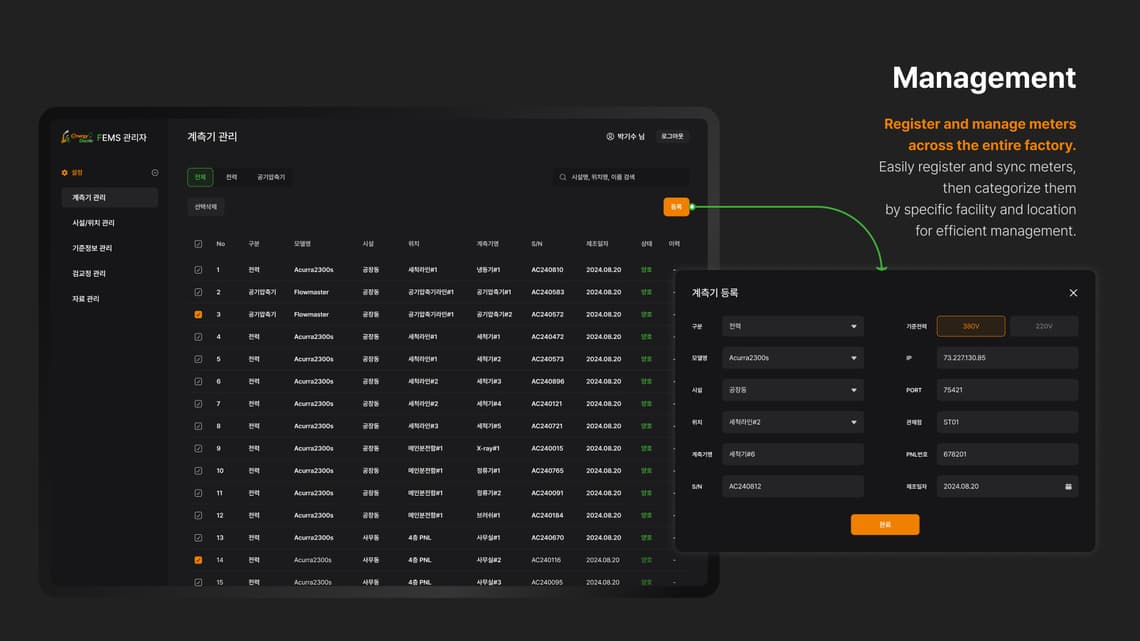Screen dimensions: 1140x641
Task: Click the 계측기명 field containing 세척기#6
Action: (793, 454)
